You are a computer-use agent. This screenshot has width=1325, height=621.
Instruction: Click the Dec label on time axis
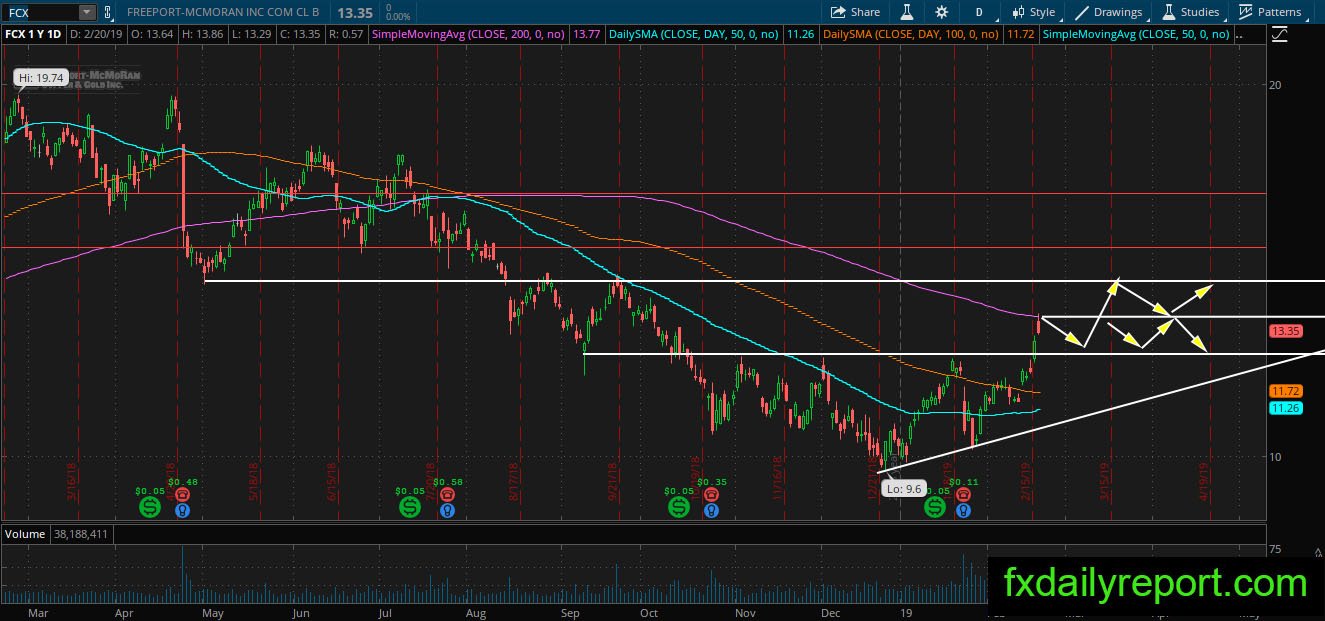pos(829,613)
